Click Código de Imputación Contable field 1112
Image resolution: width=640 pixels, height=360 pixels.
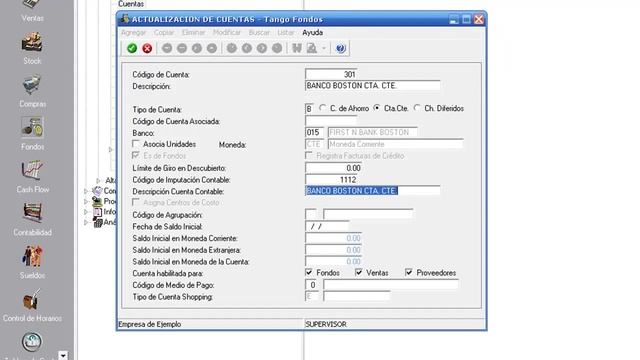coord(331,180)
